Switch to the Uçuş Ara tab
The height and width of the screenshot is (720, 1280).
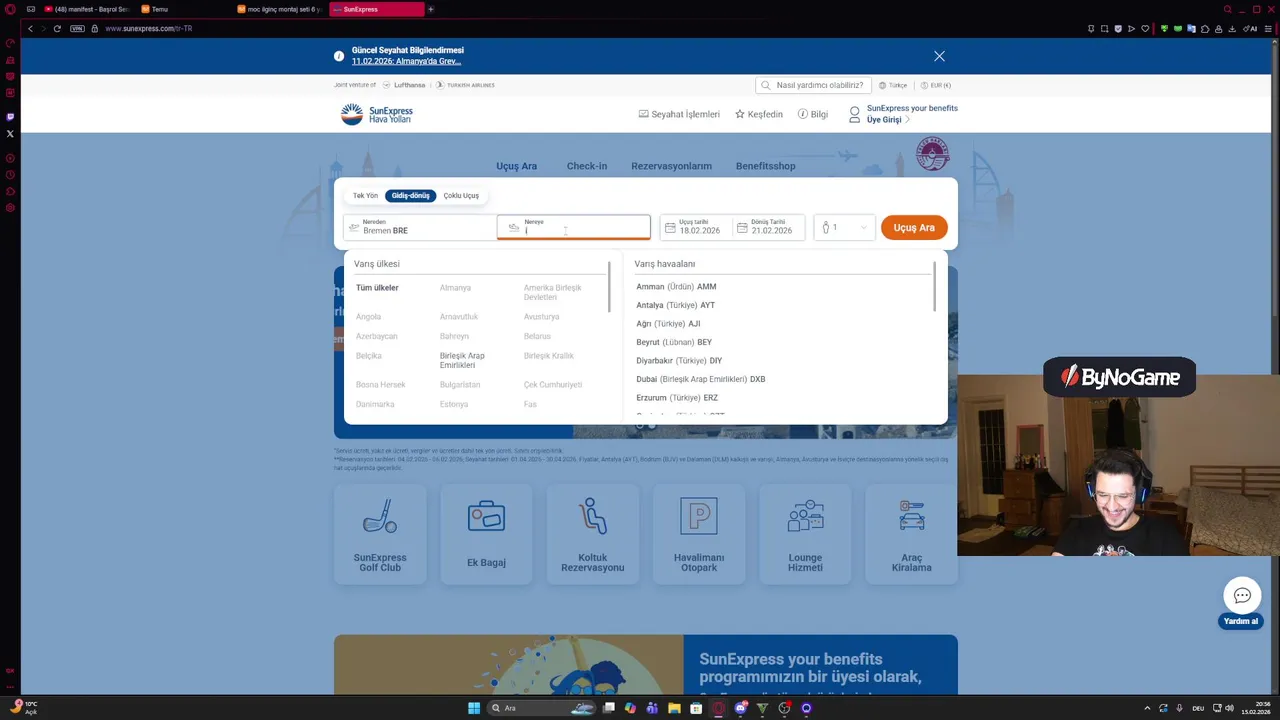516,166
